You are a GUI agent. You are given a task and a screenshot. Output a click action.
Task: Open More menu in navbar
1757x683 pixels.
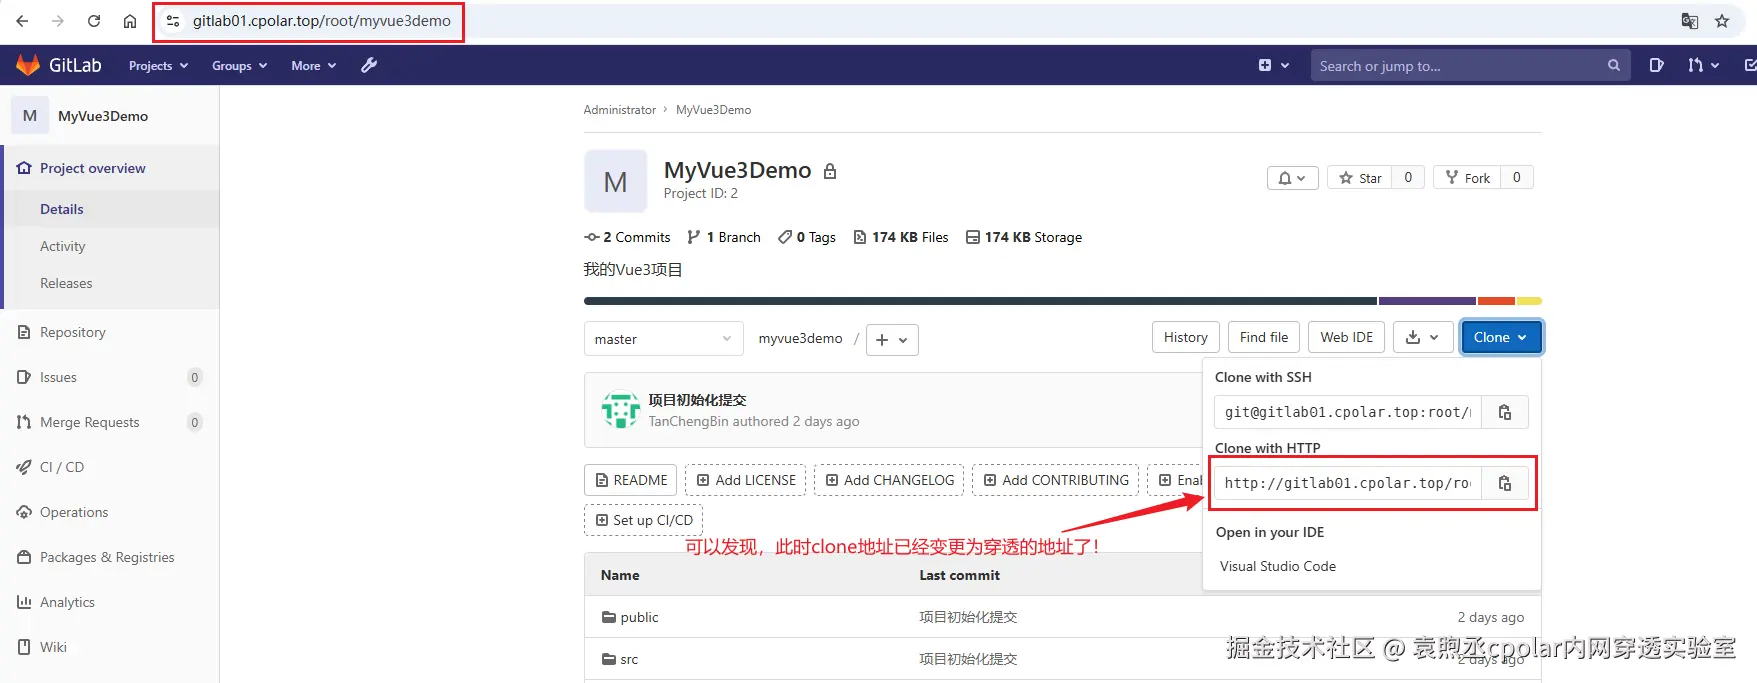313,65
